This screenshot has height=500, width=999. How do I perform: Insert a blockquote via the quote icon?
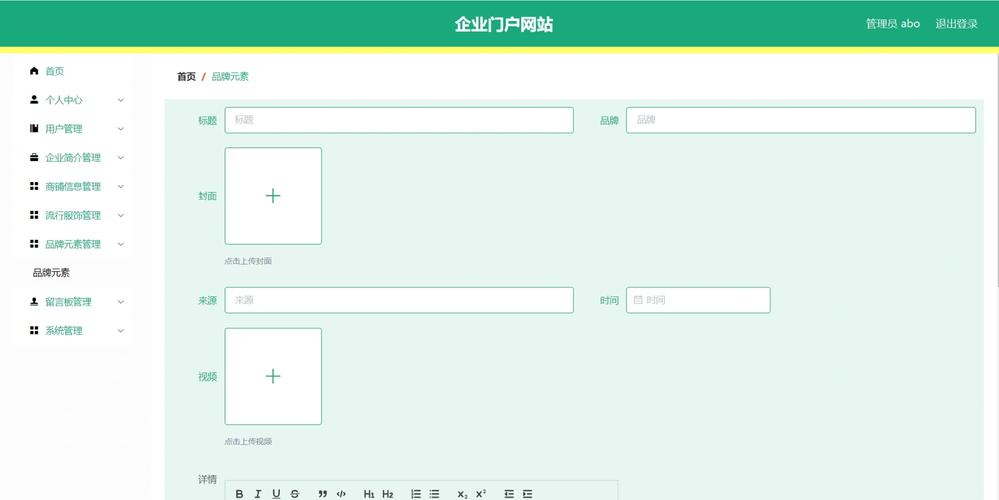[x=322, y=494]
